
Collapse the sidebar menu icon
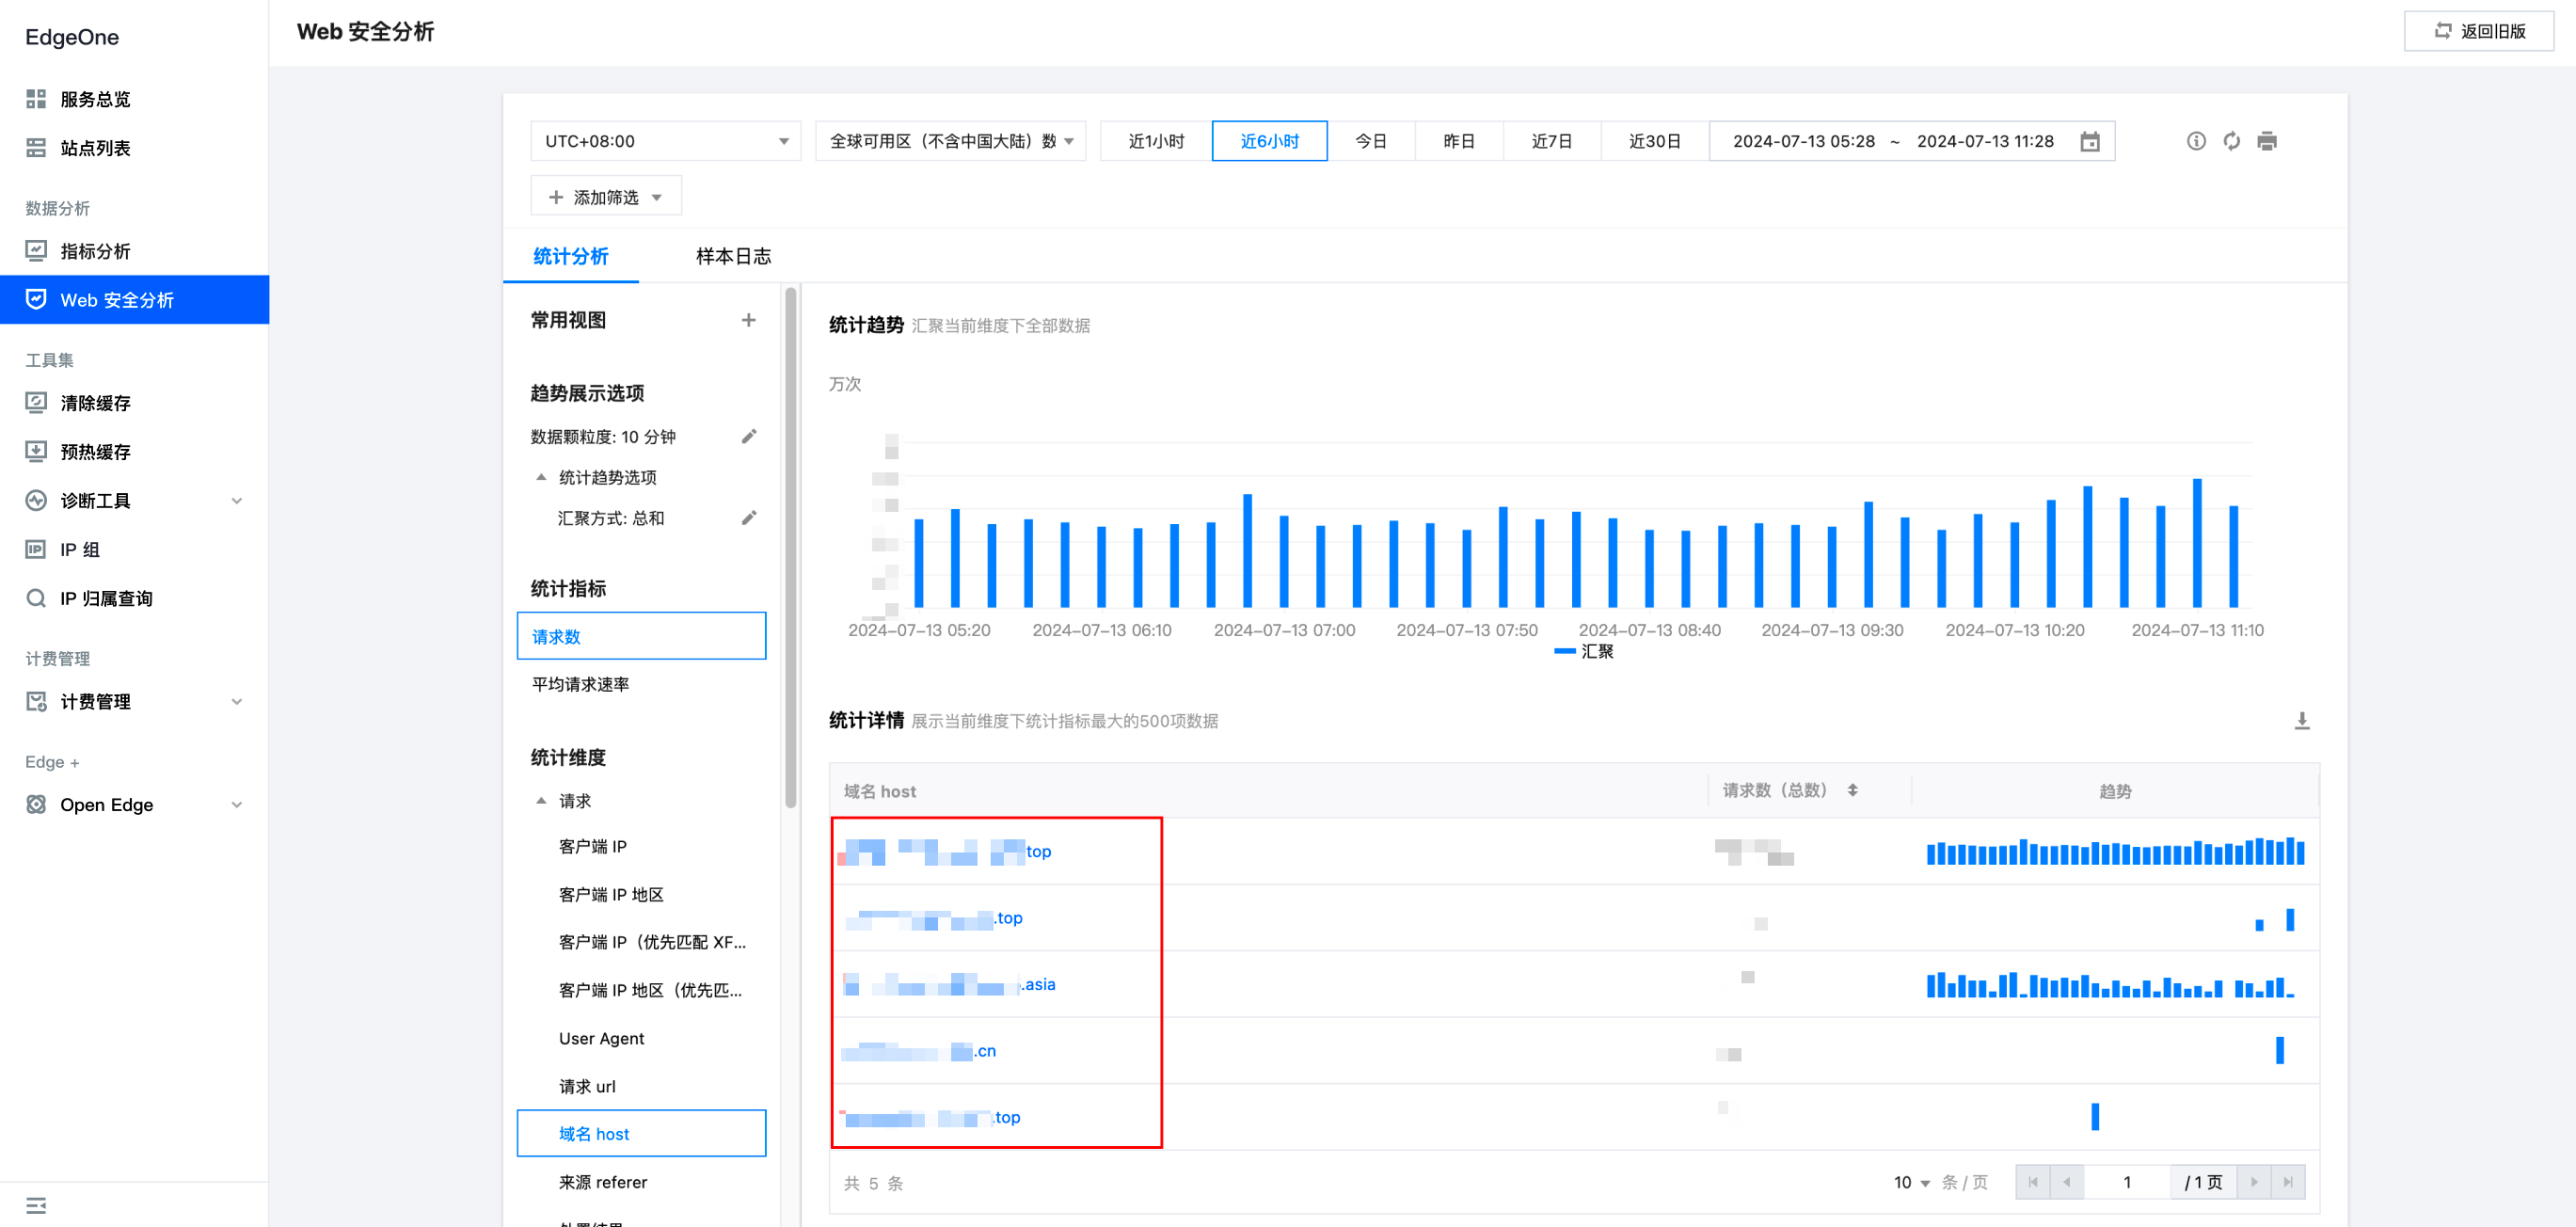tap(36, 1204)
